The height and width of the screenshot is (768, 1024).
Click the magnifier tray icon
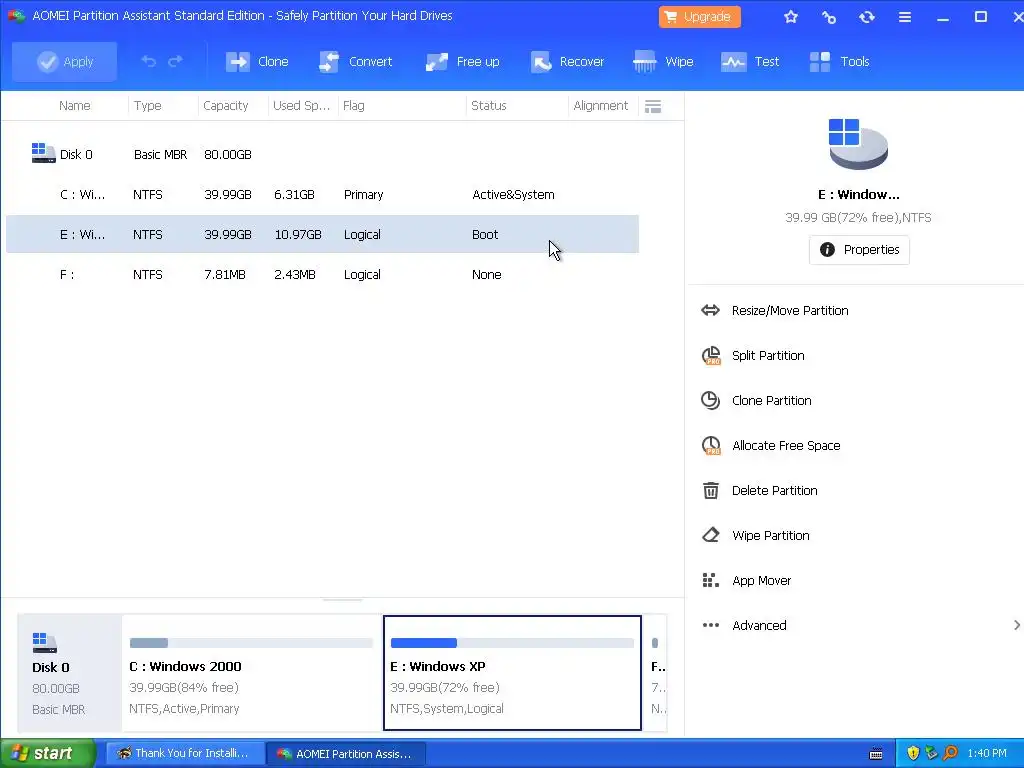pyautogui.click(x=950, y=754)
